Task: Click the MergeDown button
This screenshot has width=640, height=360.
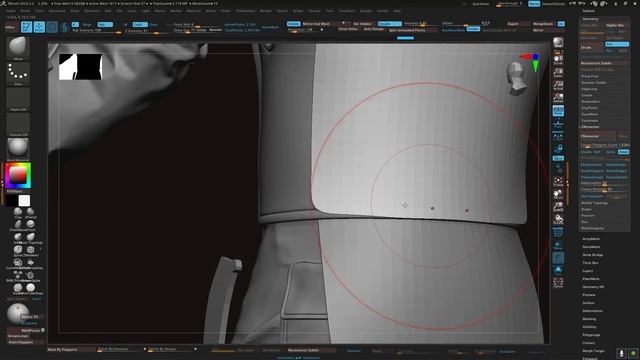Action: (x=543, y=24)
